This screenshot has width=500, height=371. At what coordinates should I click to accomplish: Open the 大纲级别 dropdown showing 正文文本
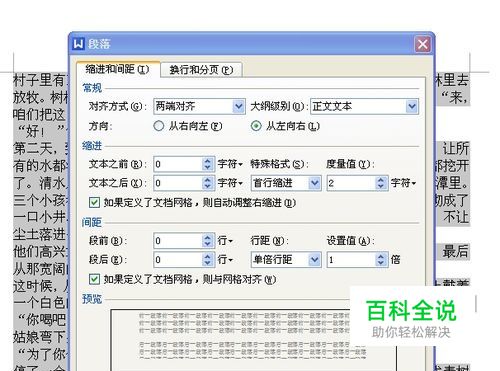coord(364,106)
